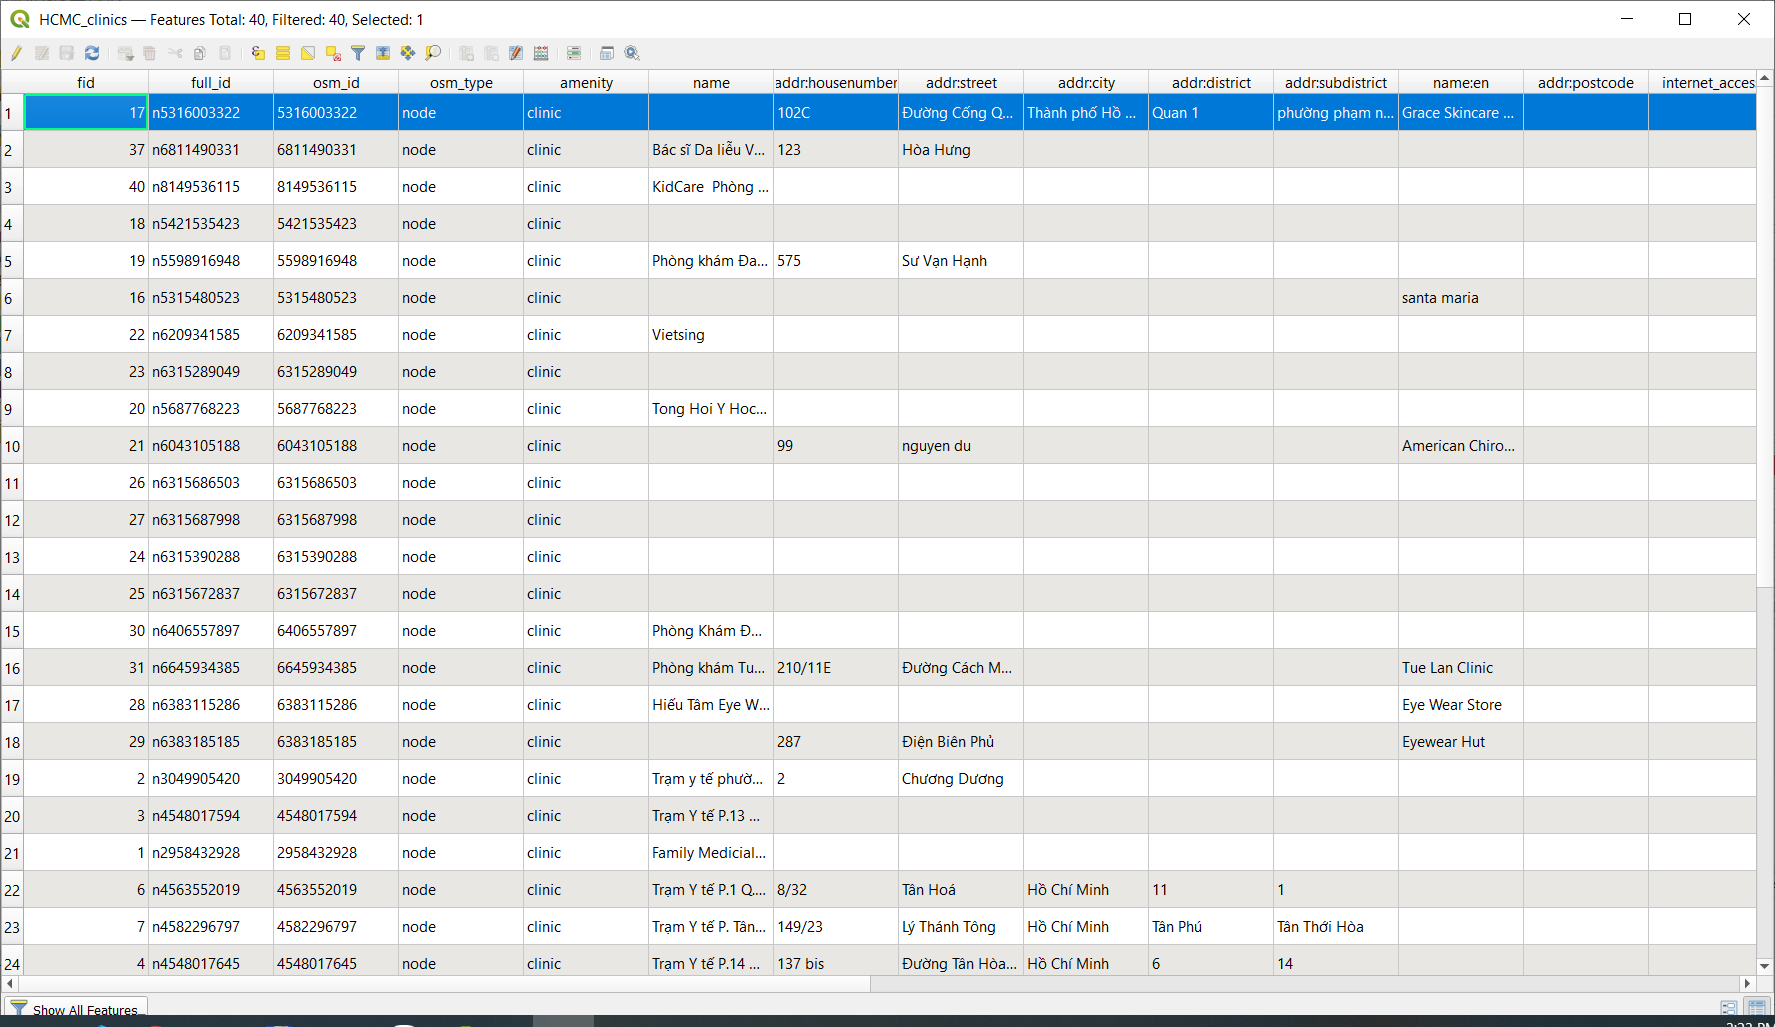Paste features from clipboard icon

coord(225,53)
